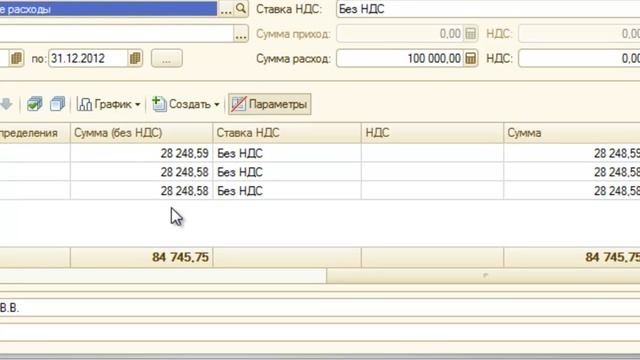Screen dimensions: 640x360
Task: Click the field containing 'В.В.'
Action: [x=320, y=308]
